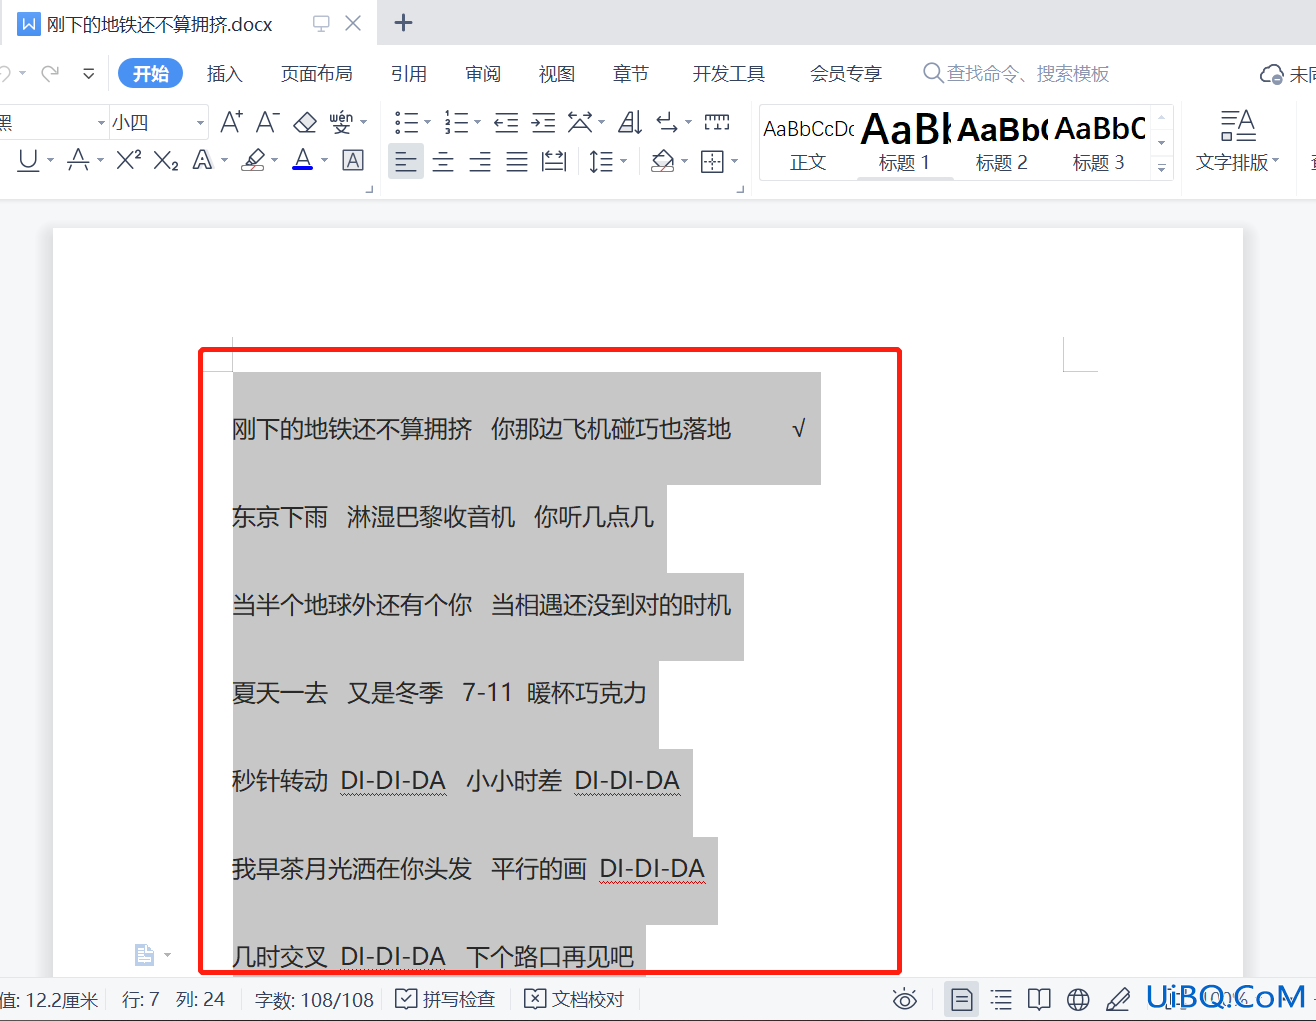Switch to 会员专享 ribbon tab
Viewport: 1316px width, 1021px height.
846,74
